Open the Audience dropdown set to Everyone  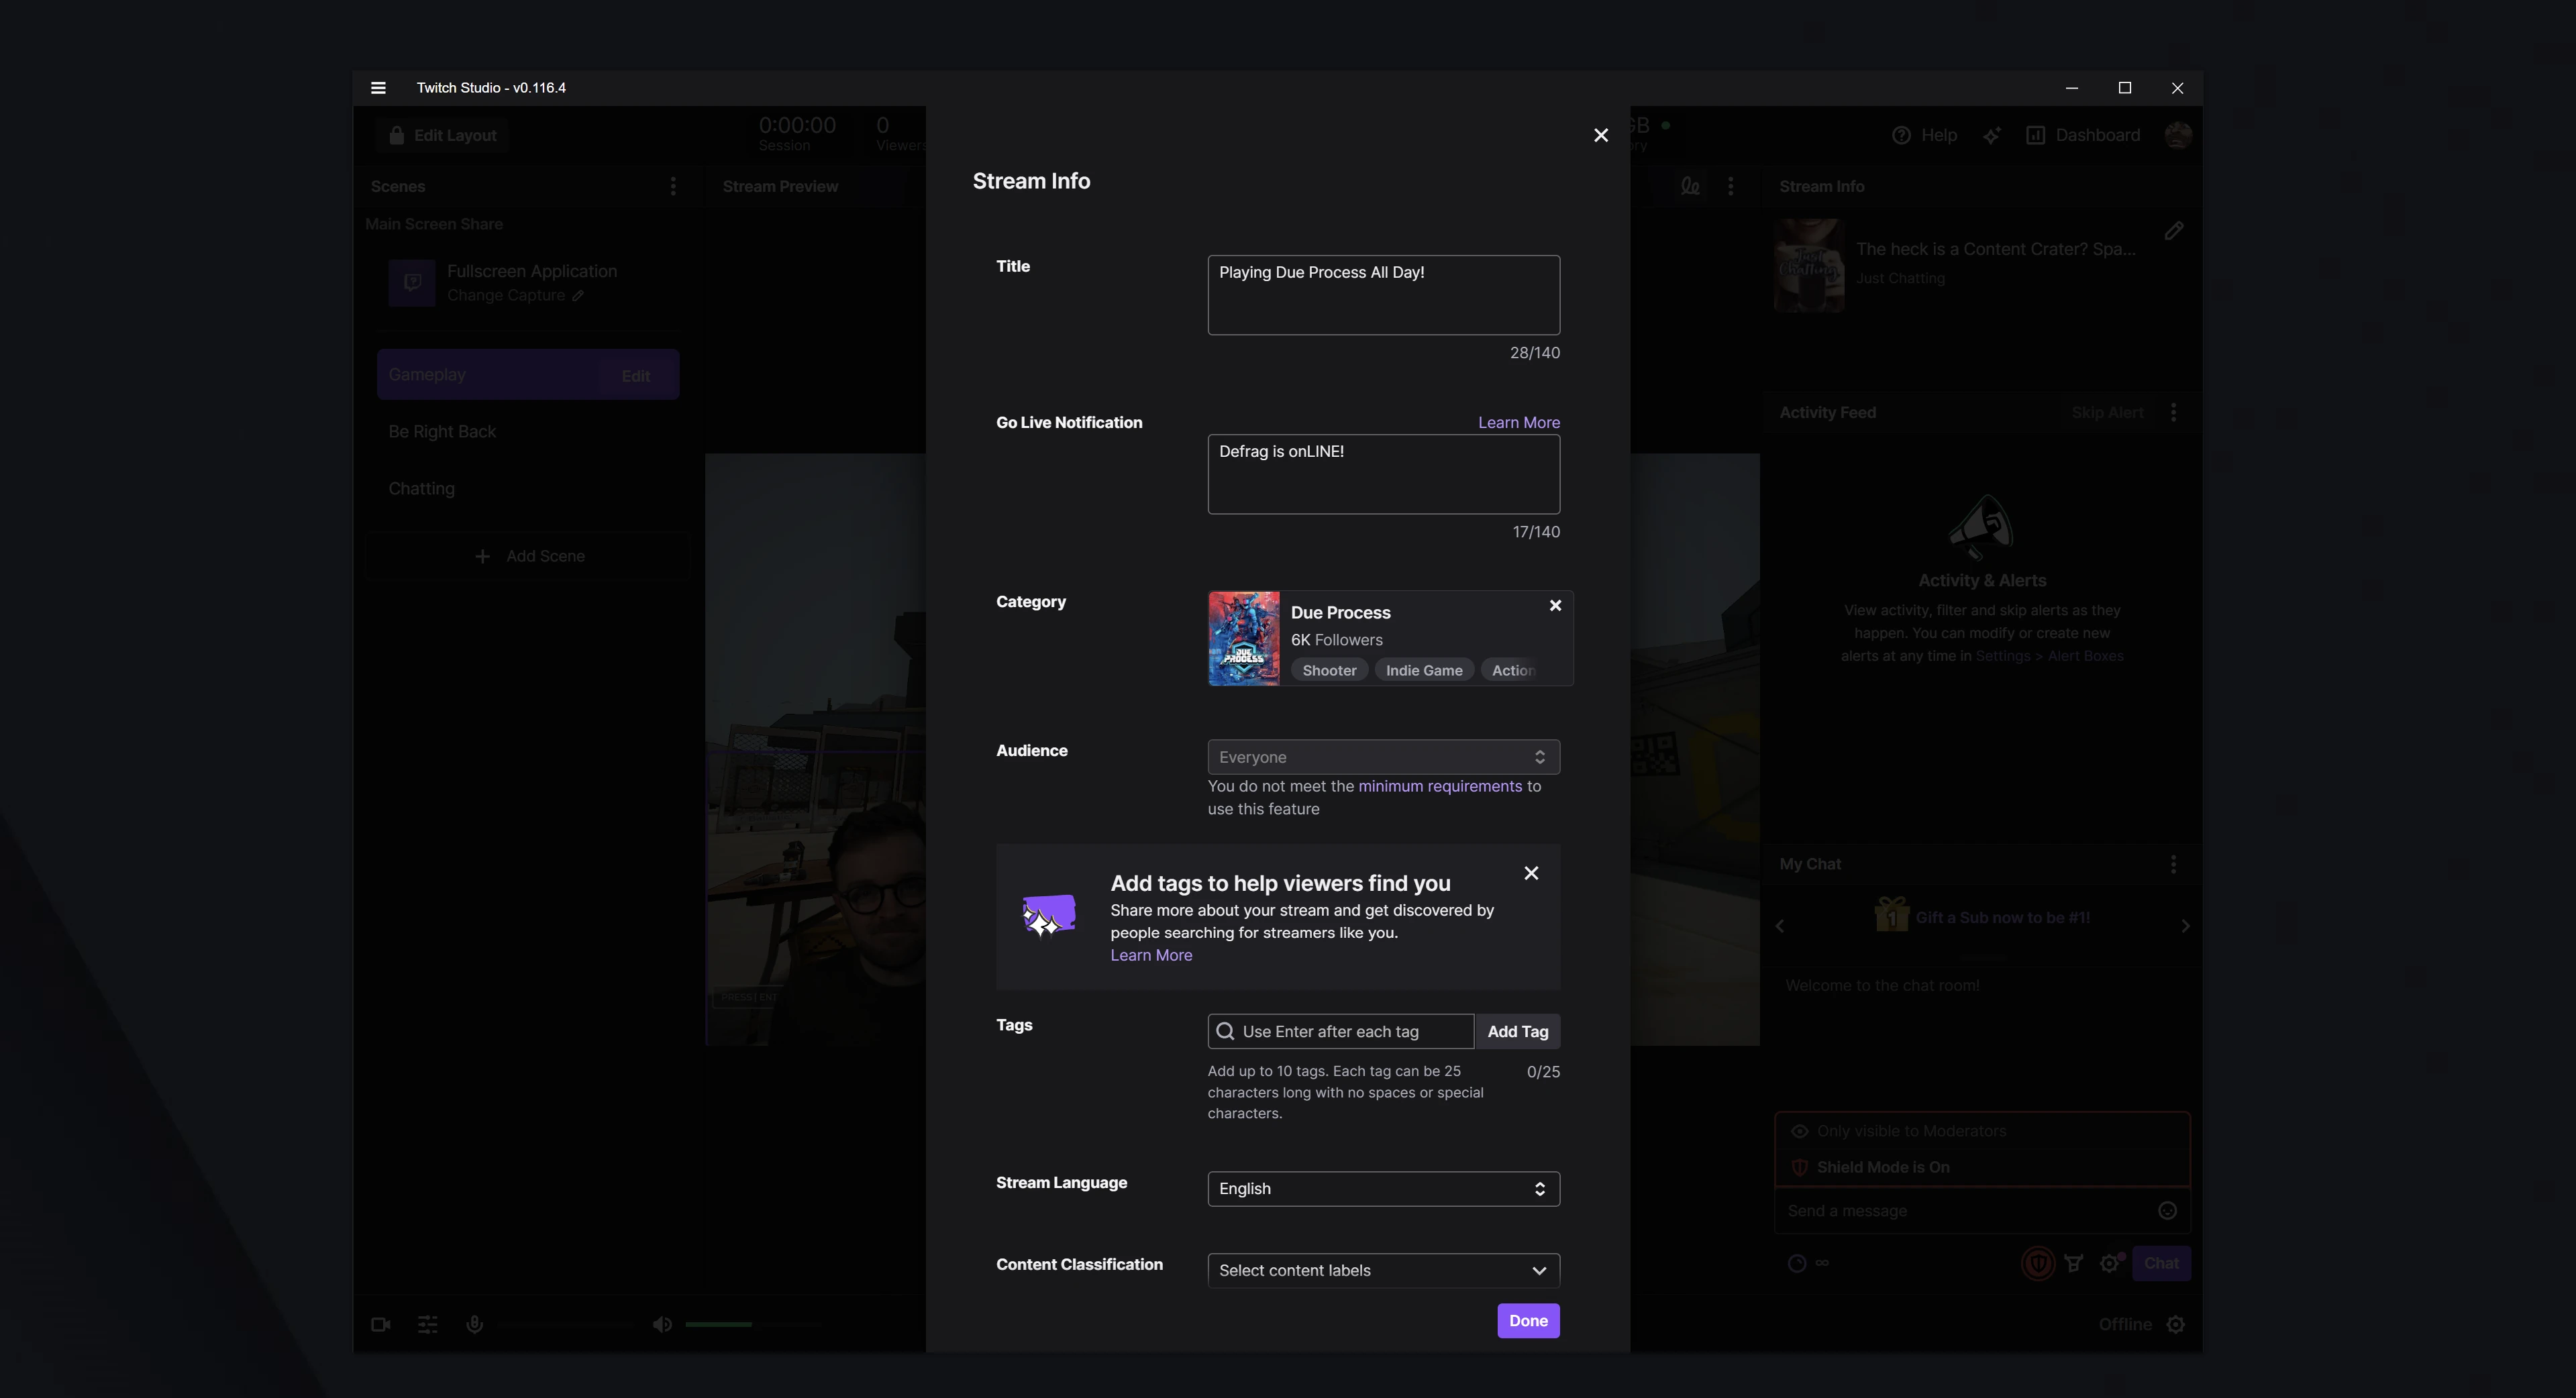tap(1383, 757)
